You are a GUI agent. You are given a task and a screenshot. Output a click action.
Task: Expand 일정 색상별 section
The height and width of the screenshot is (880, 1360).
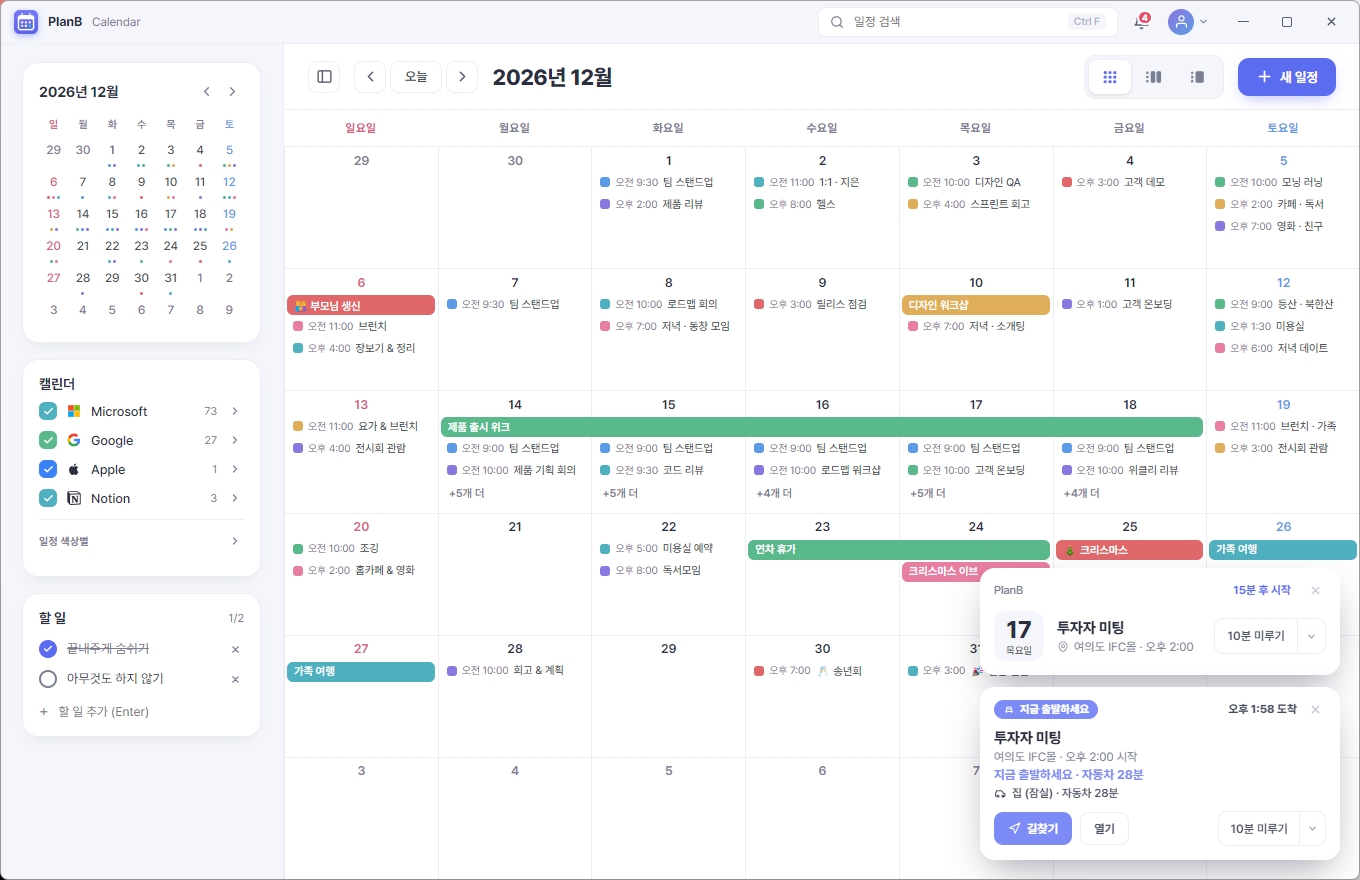141,541
